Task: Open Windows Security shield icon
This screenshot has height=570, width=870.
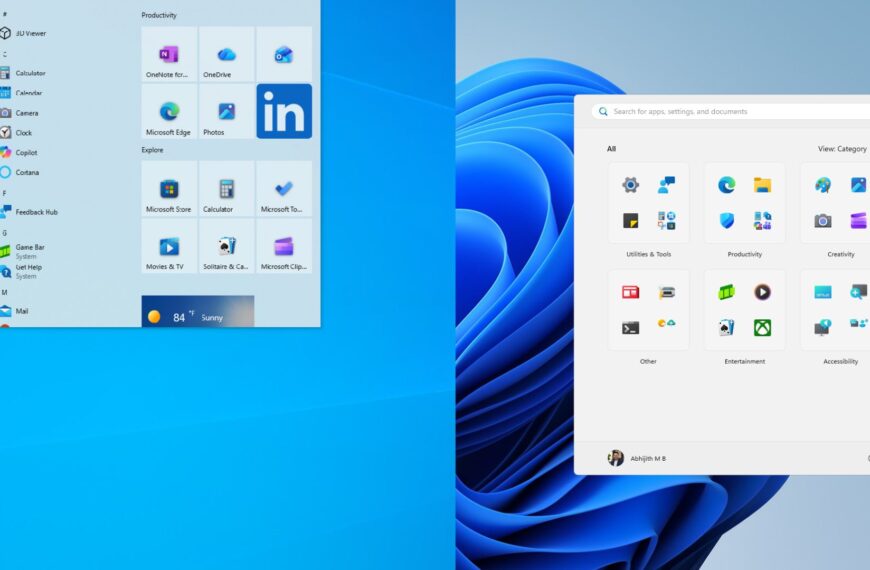Action: [x=726, y=221]
